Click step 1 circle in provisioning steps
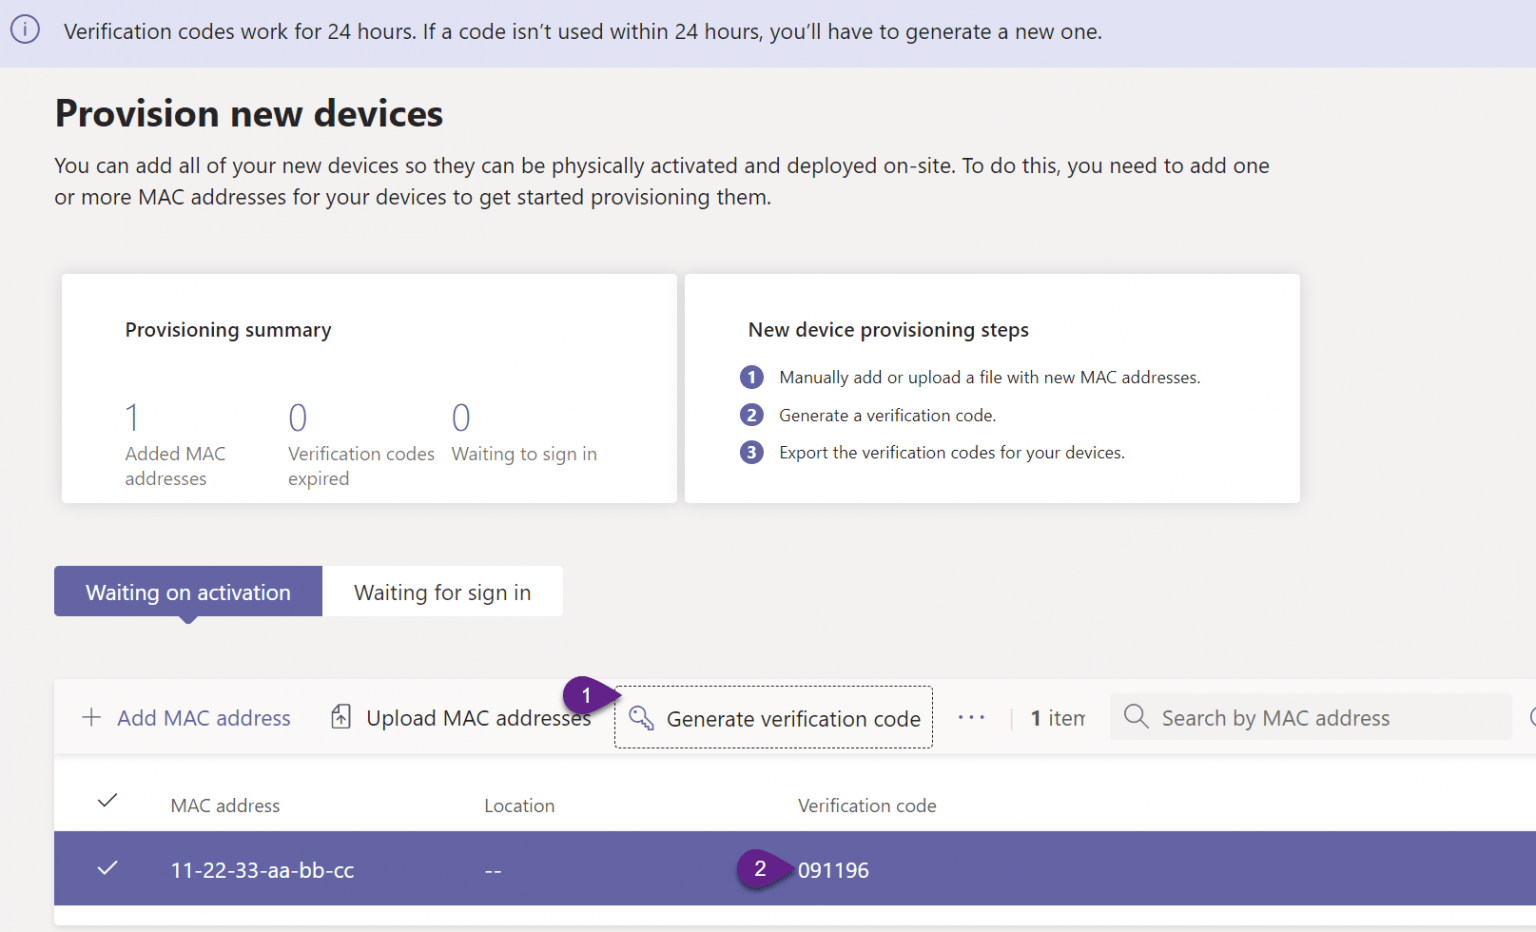1536x932 pixels. pos(751,377)
